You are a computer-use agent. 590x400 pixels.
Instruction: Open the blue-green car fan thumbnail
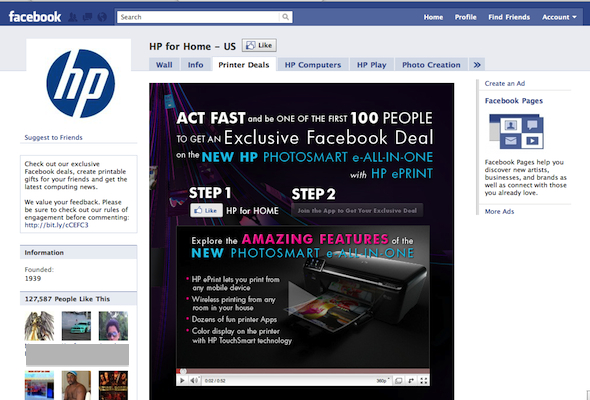tap(76, 326)
